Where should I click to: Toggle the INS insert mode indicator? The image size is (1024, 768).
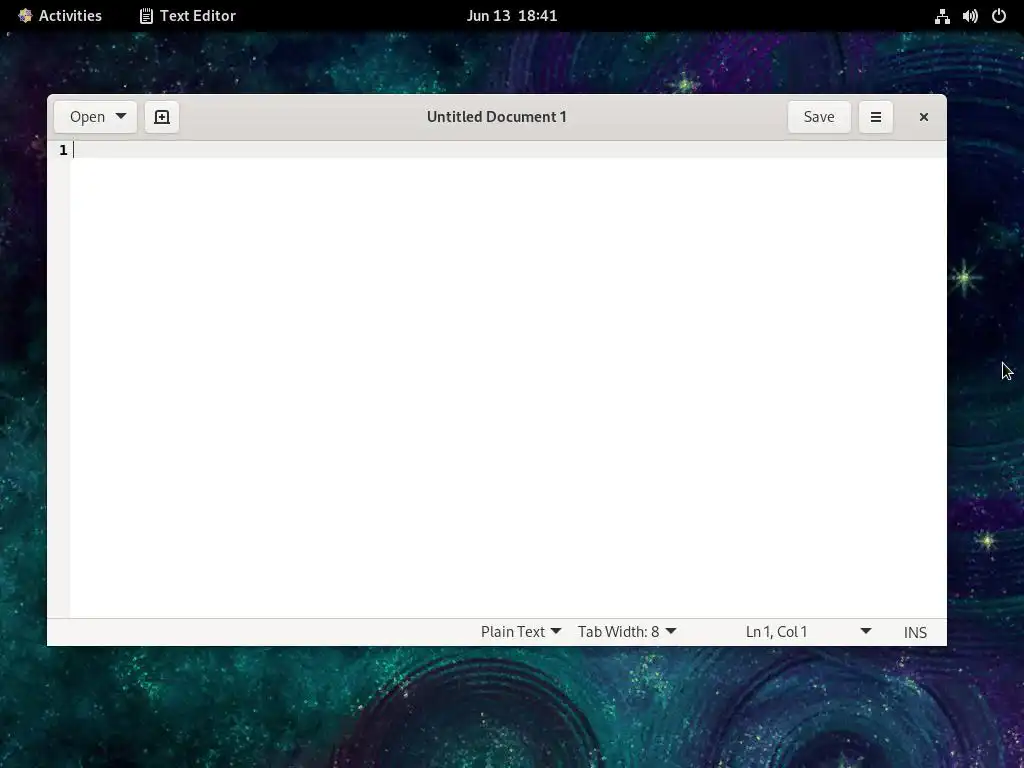[x=915, y=632]
